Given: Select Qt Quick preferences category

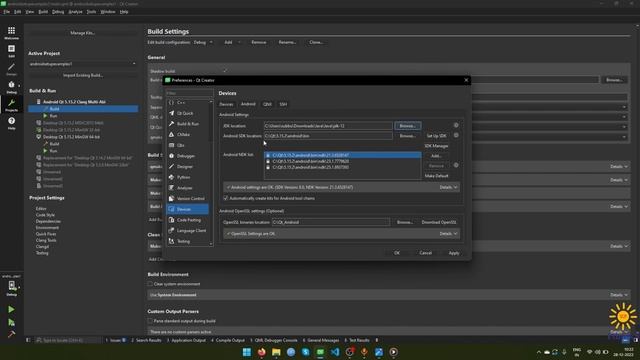Looking at the screenshot, I should (189, 113).
